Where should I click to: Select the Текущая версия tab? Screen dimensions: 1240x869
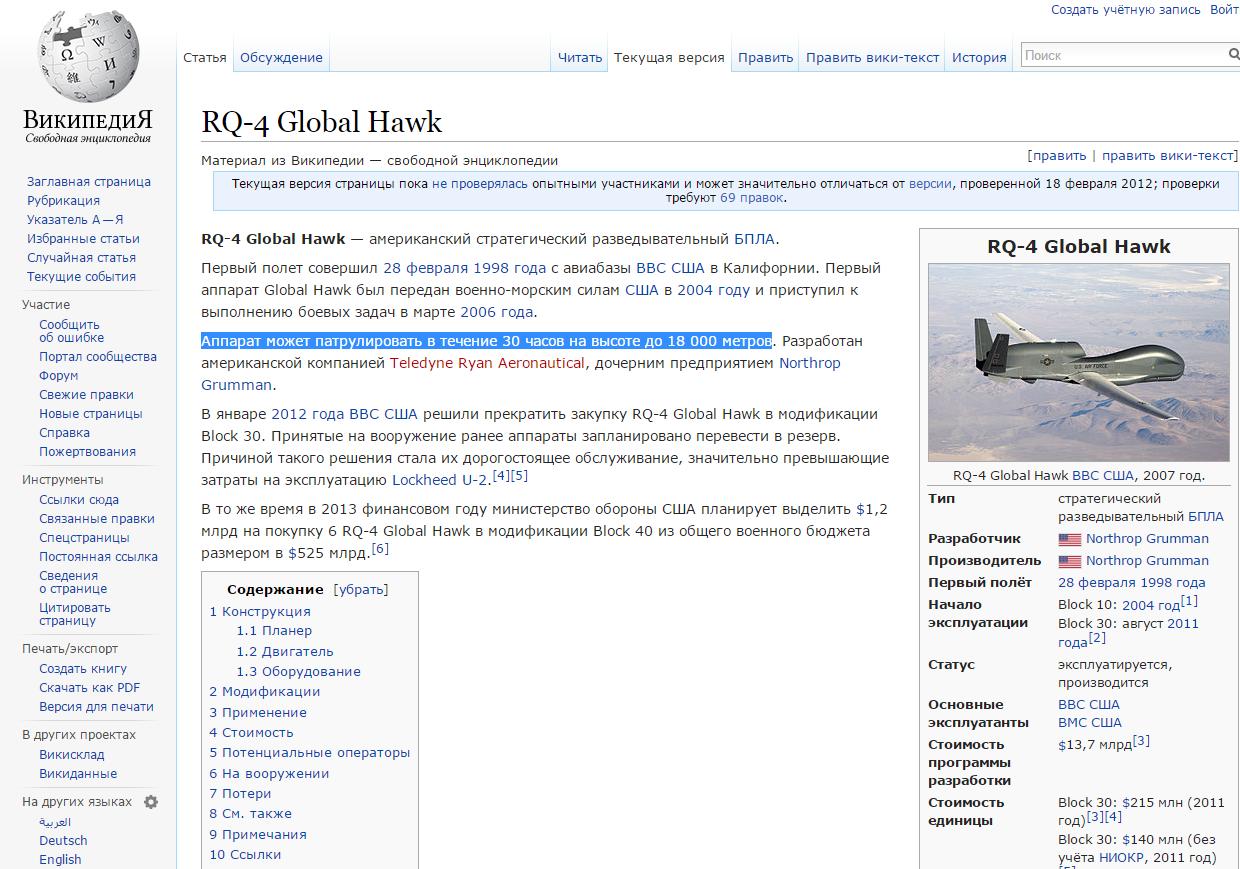pos(669,58)
